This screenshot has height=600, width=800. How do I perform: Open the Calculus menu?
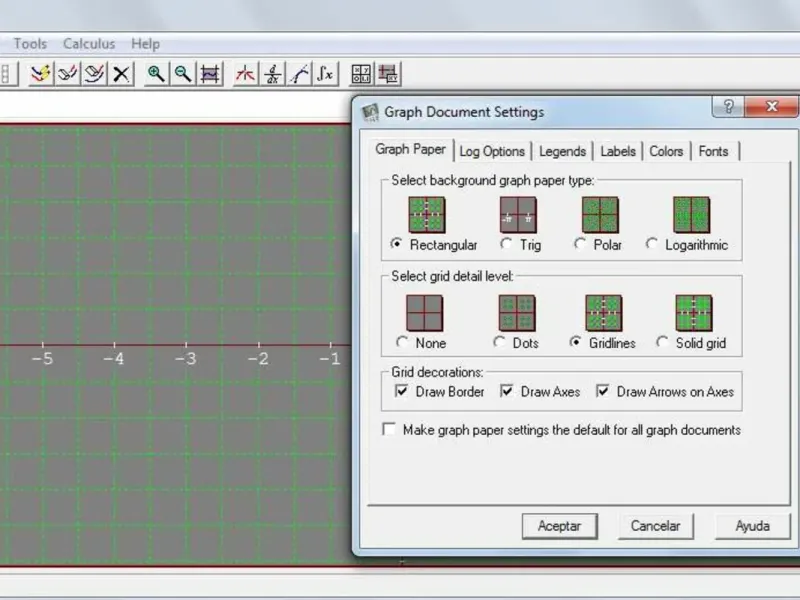tap(89, 44)
